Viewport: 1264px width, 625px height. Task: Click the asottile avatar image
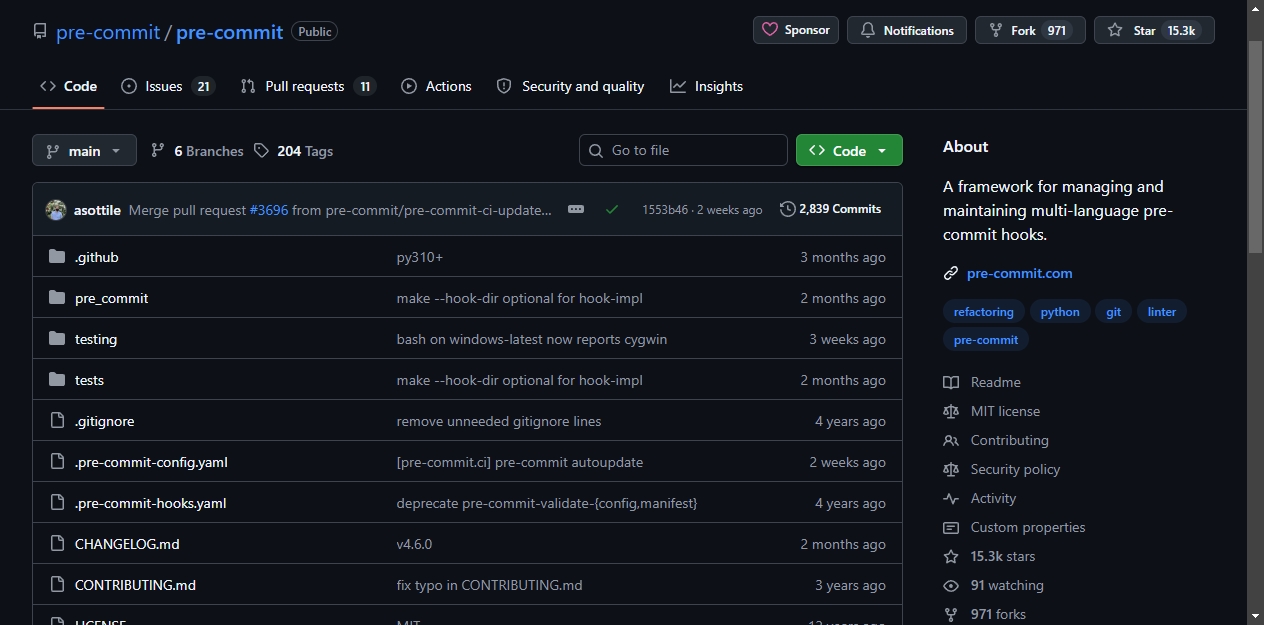click(56, 210)
